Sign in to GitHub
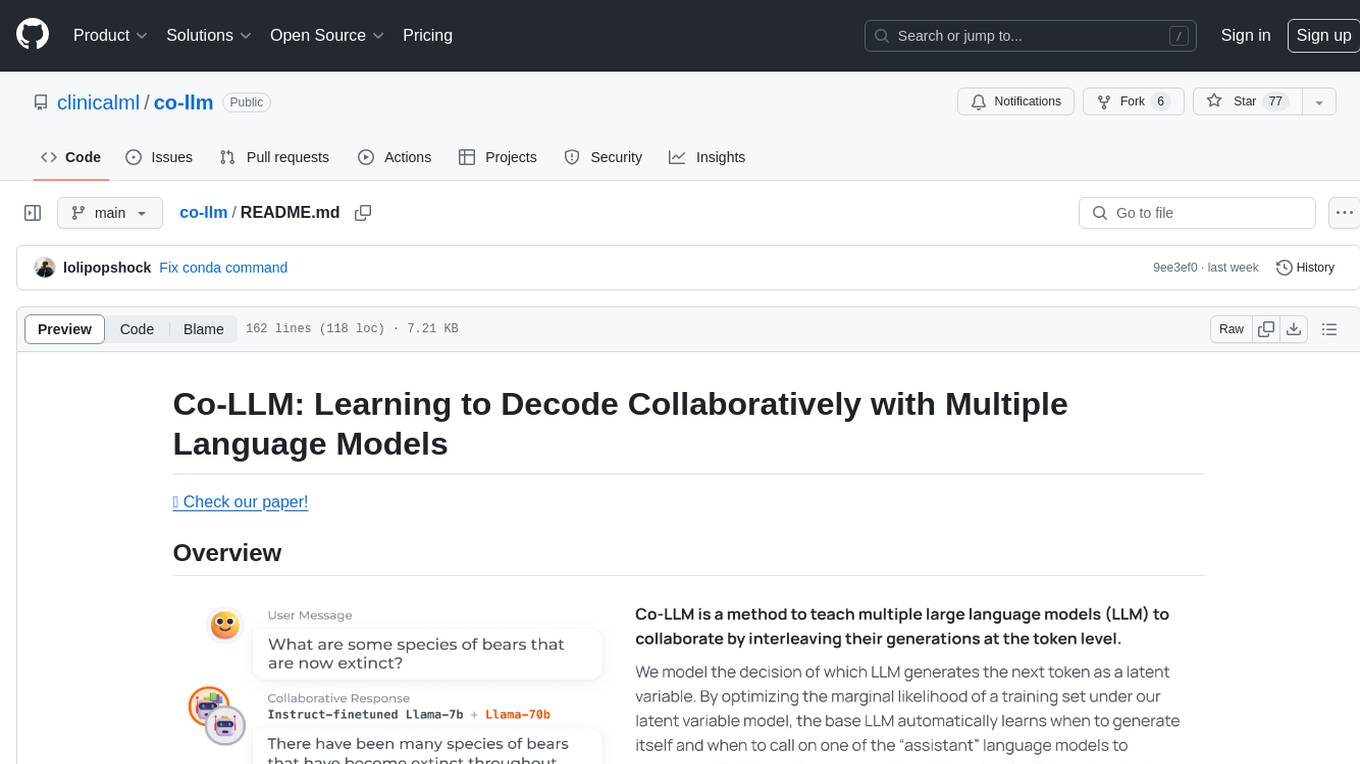Image resolution: width=1360 pixels, height=764 pixels. (x=1245, y=35)
